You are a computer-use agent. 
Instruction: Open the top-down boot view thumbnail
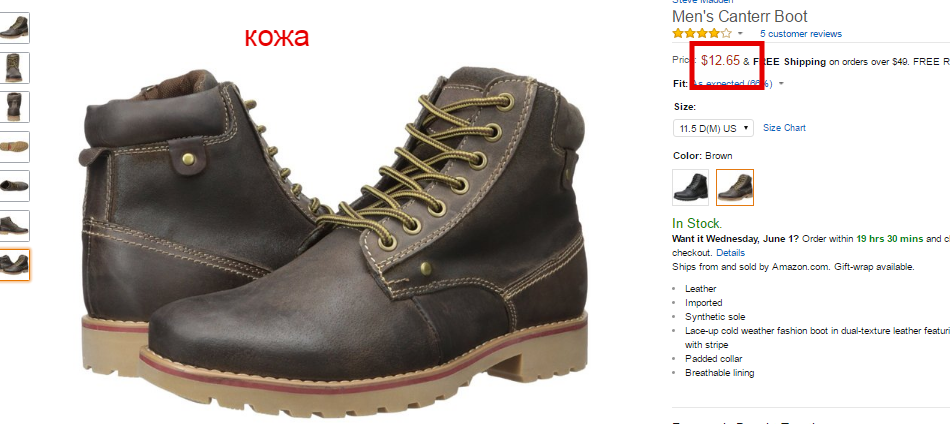pyautogui.click(x=15, y=186)
